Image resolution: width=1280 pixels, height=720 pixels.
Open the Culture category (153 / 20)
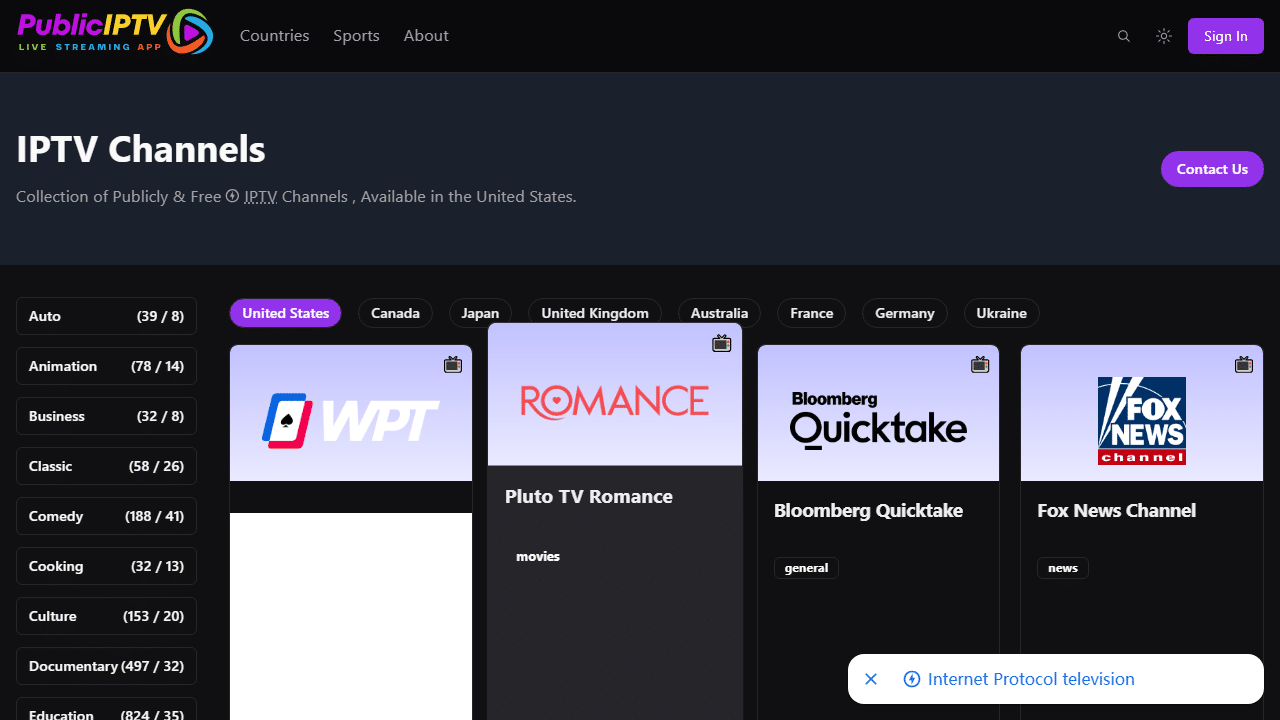(106, 616)
